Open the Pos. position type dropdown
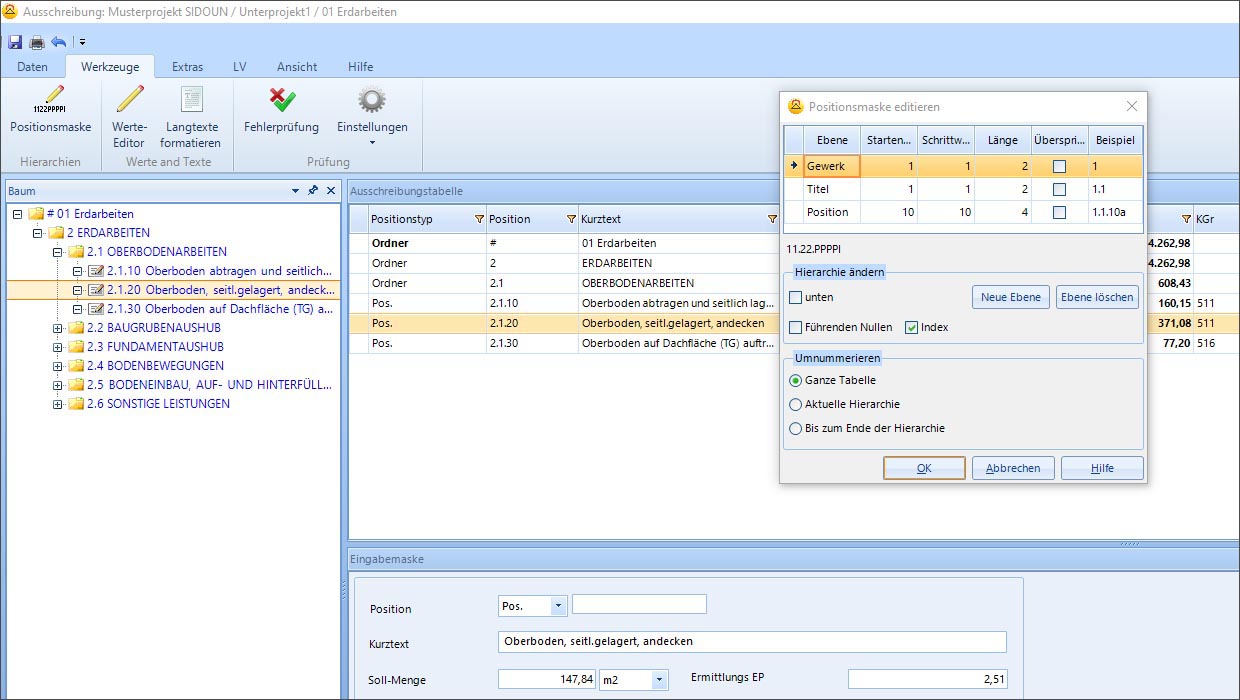This screenshot has width=1240, height=700. pyautogui.click(x=558, y=606)
